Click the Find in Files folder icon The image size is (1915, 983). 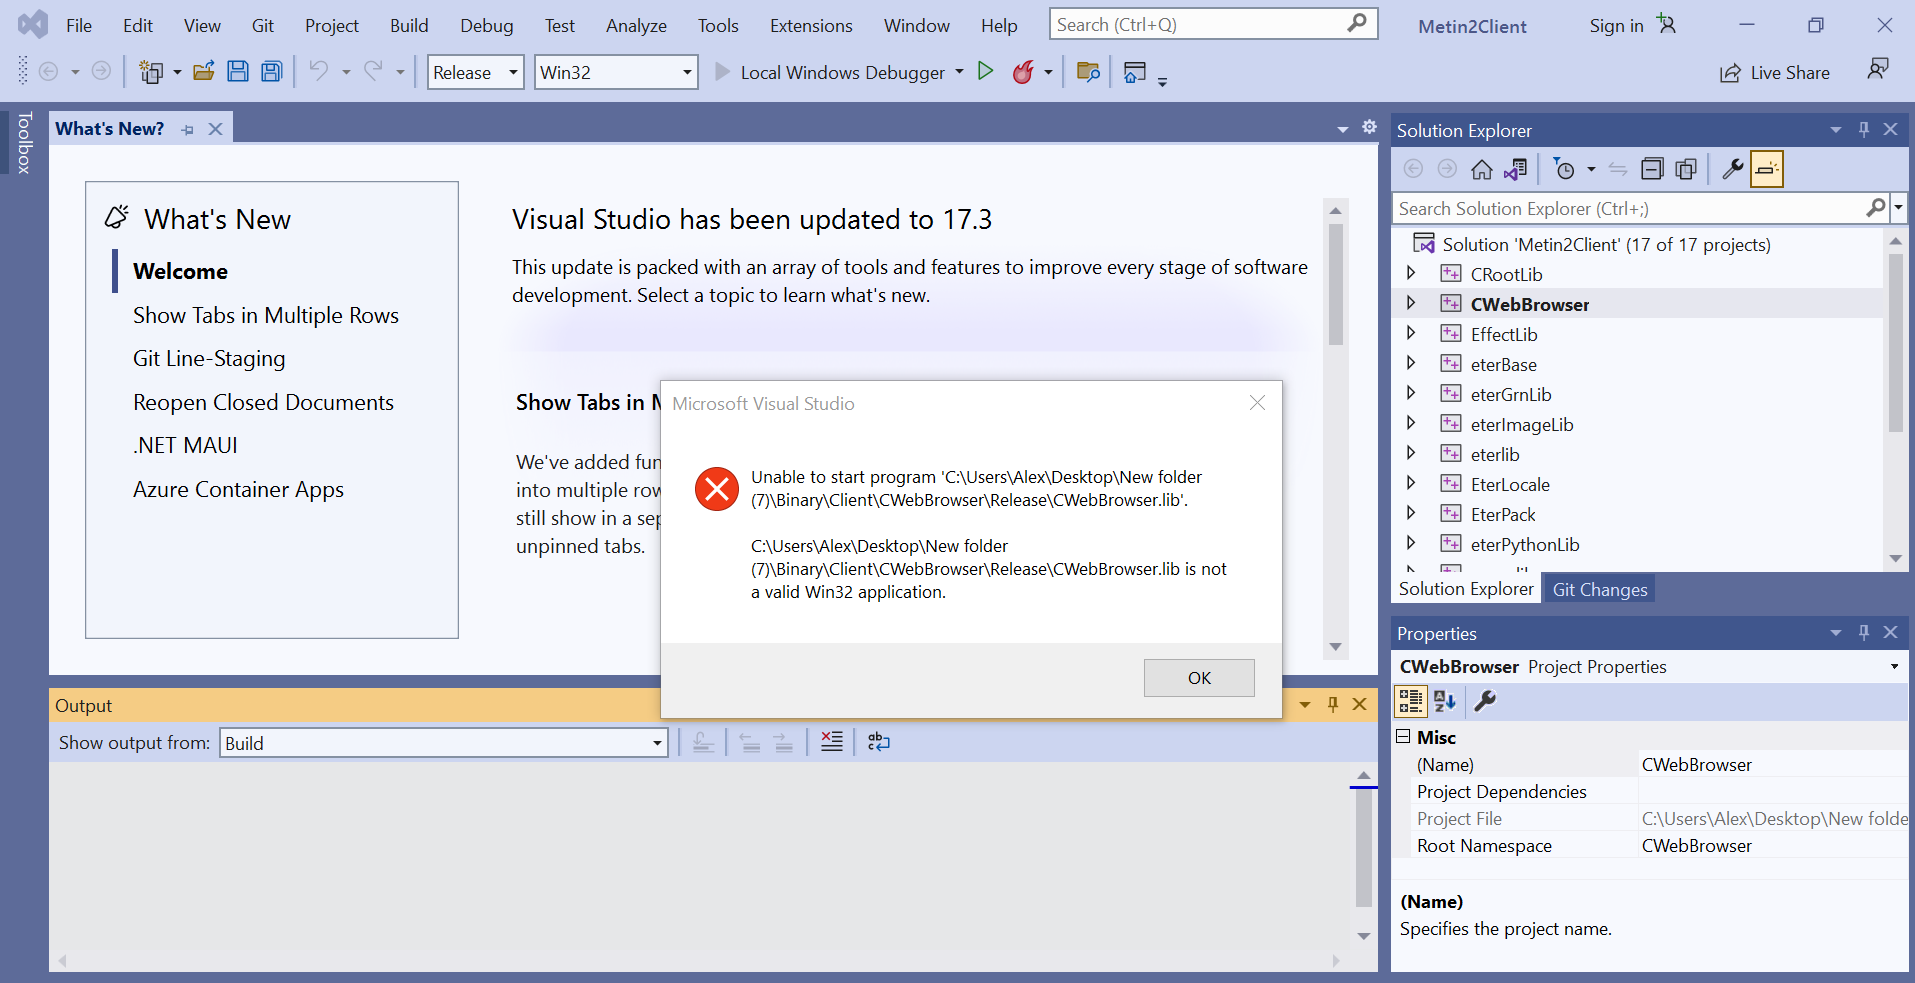[1088, 71]
